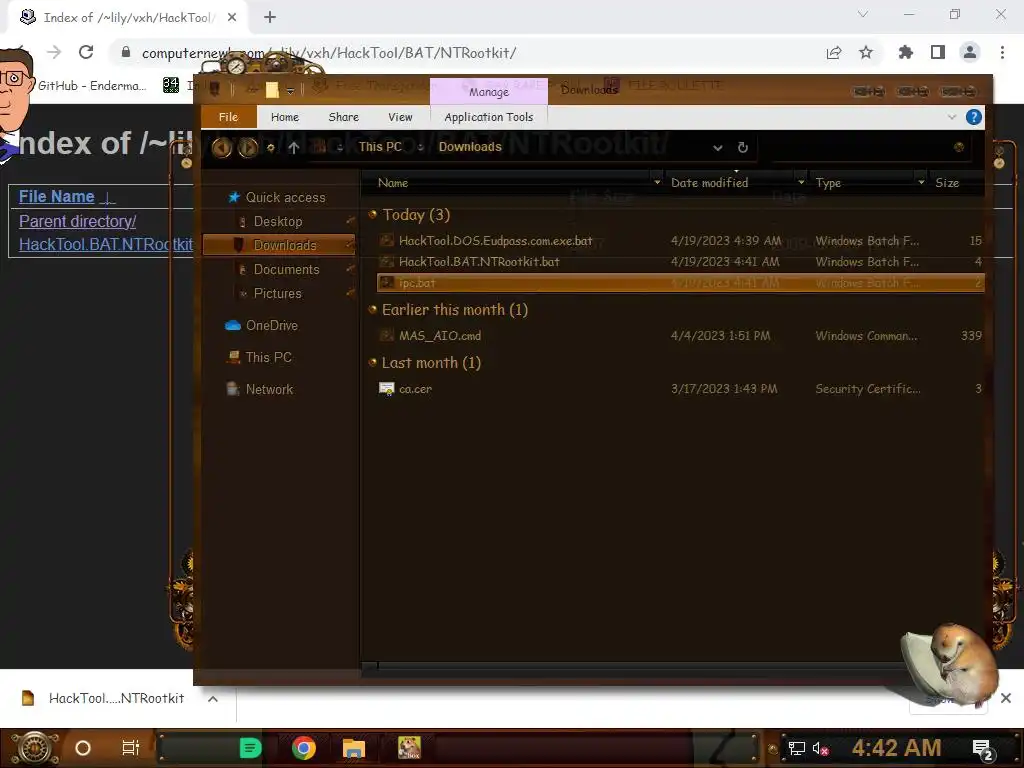Screen dimensions: 1024x768
Task: Select Documents in the navigation pane
Action: click(286, 269)
